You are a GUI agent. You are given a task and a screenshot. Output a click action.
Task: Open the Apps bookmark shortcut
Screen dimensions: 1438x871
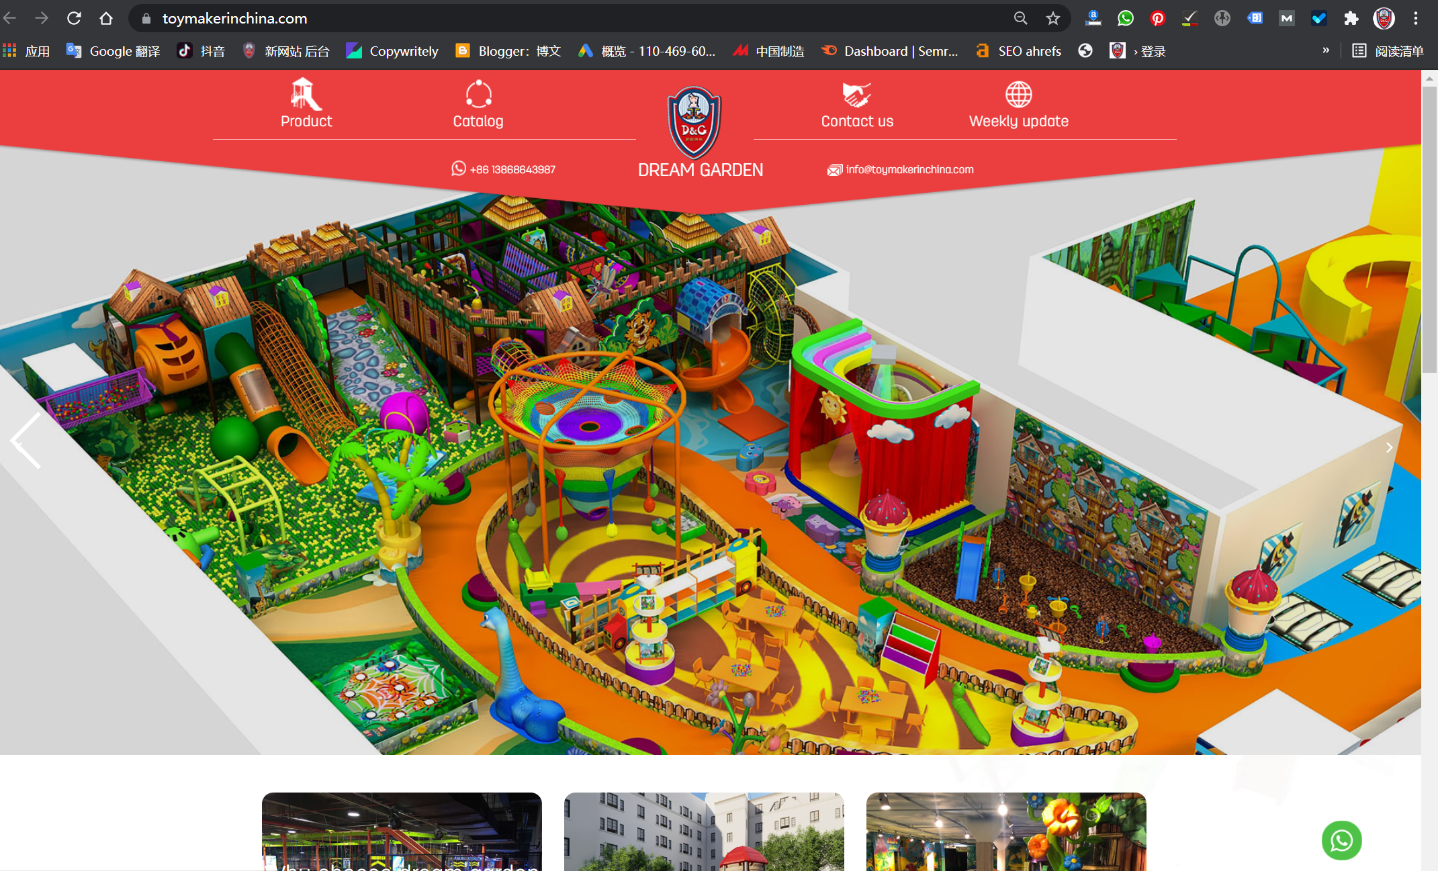click(26, 51)
